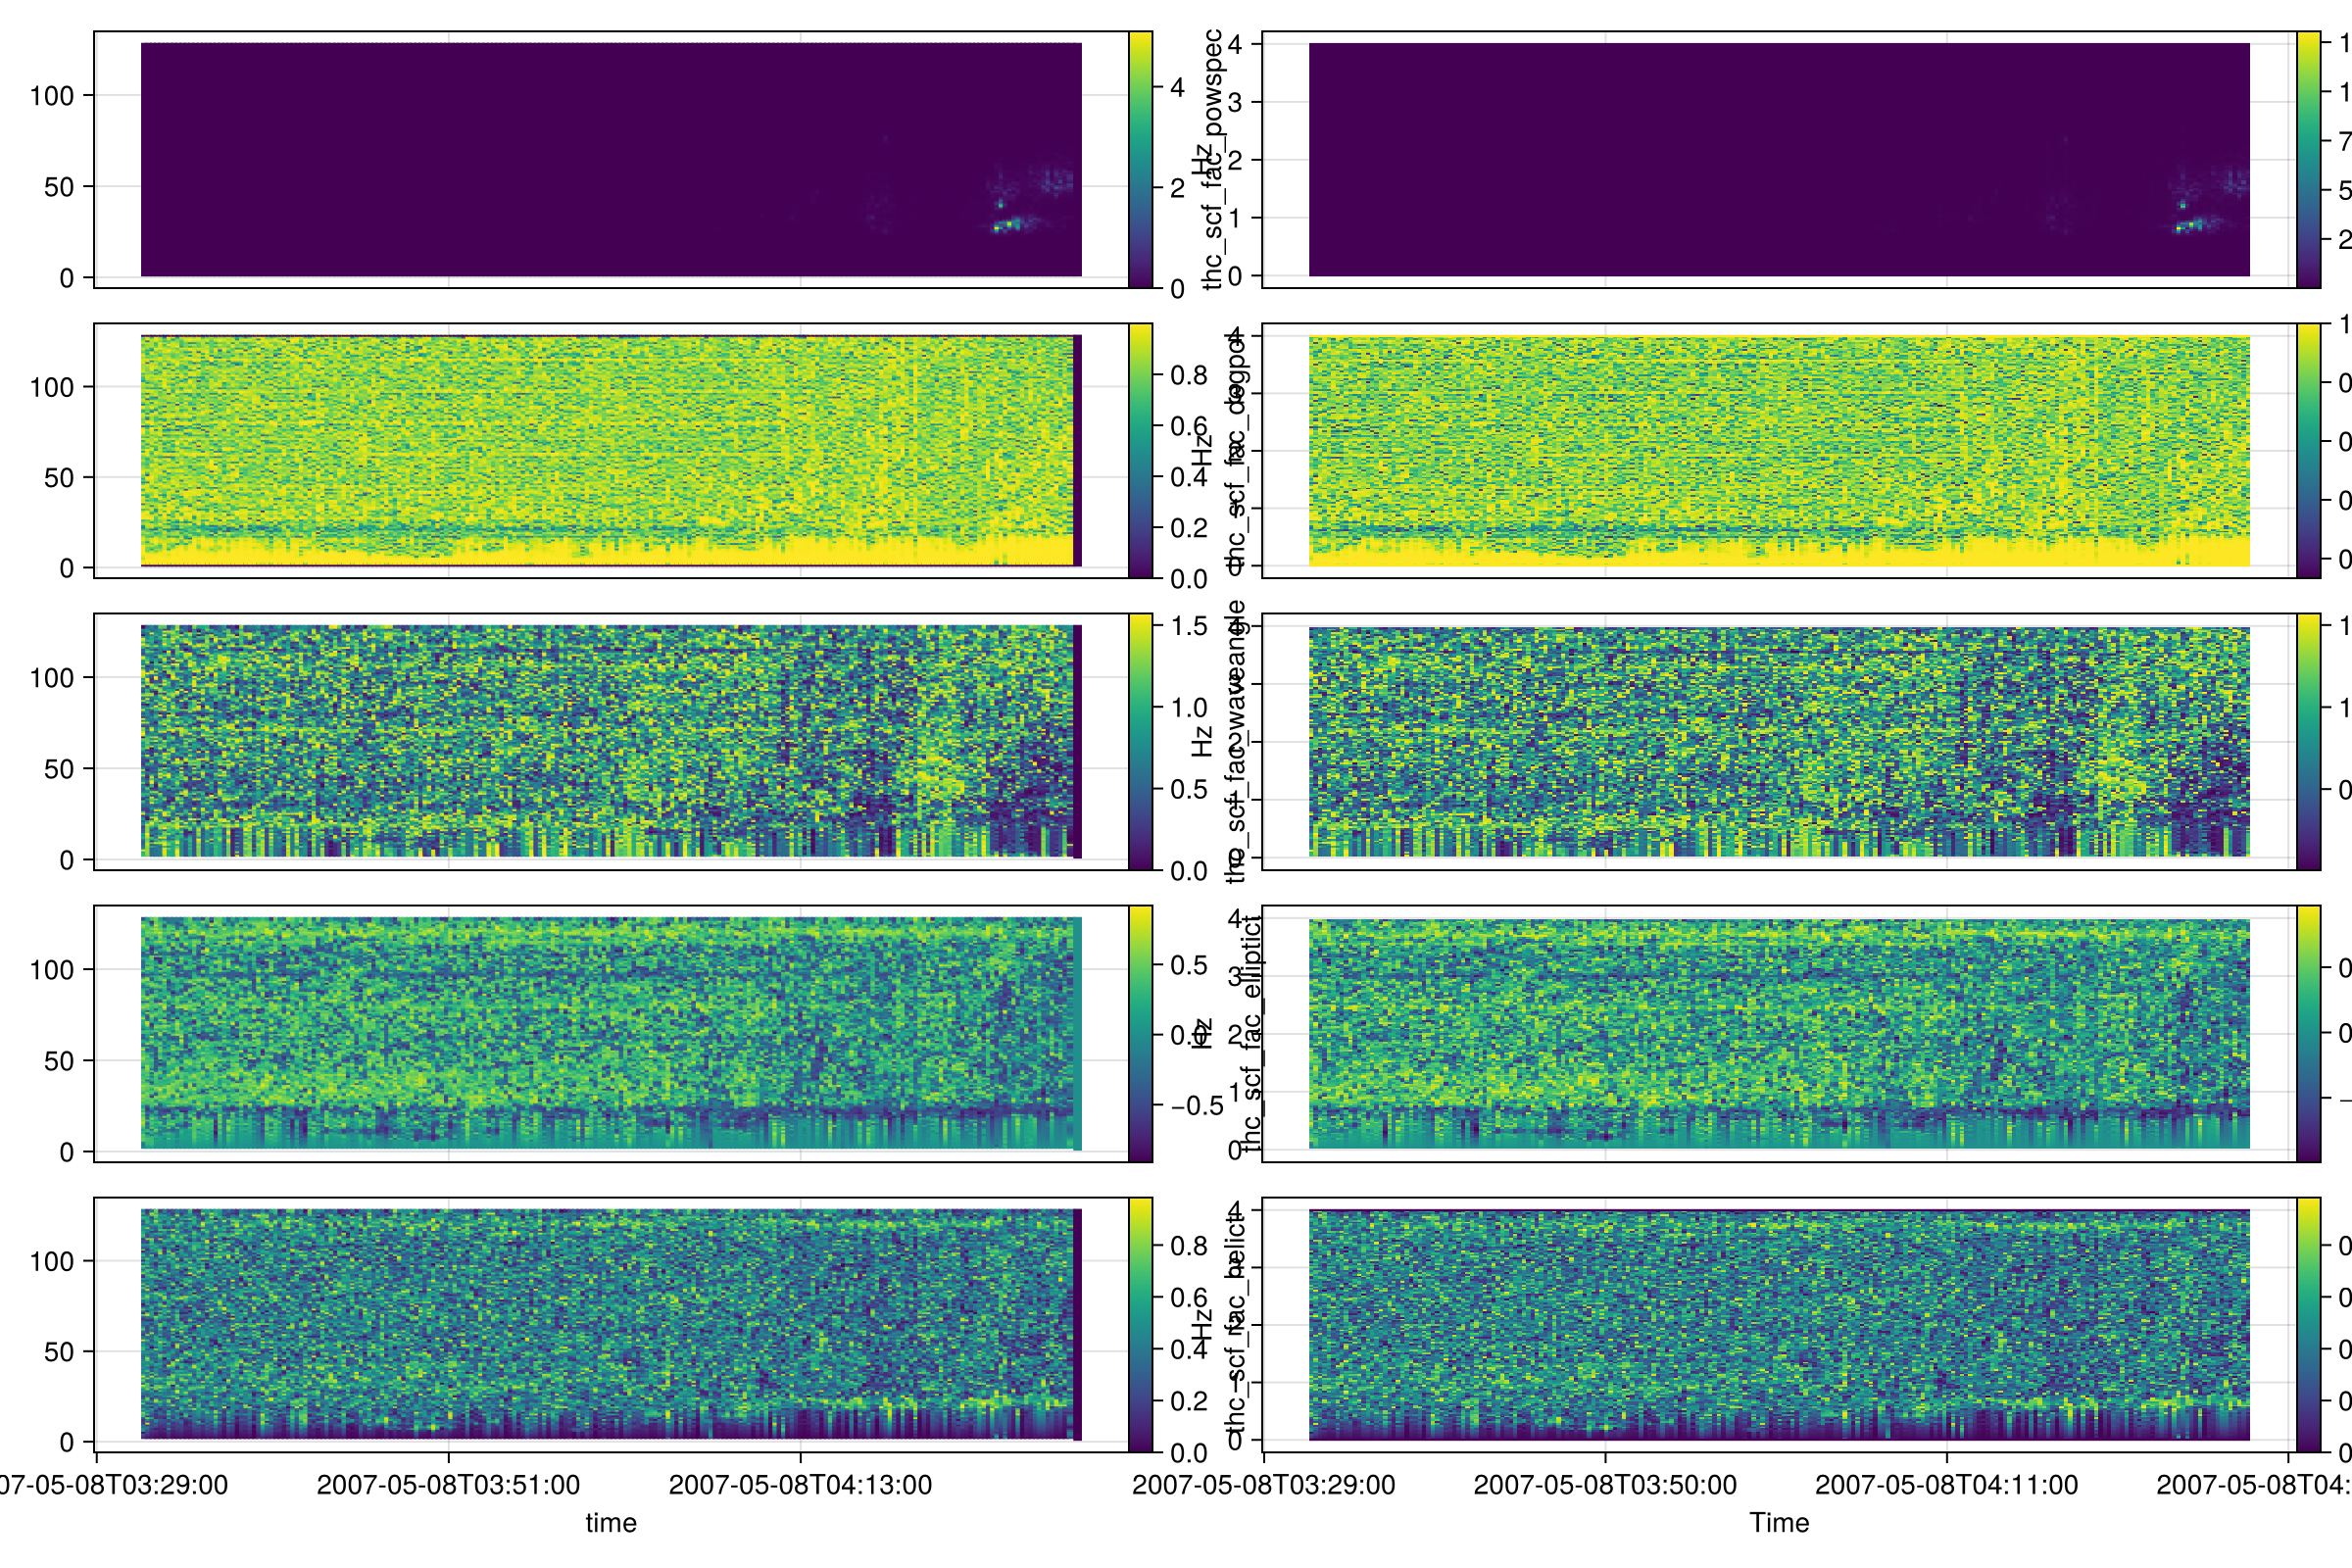Click the 'thc_scf_fac_helict' colorbar label
2352x1568 pixels.
click(1237, 1325)
